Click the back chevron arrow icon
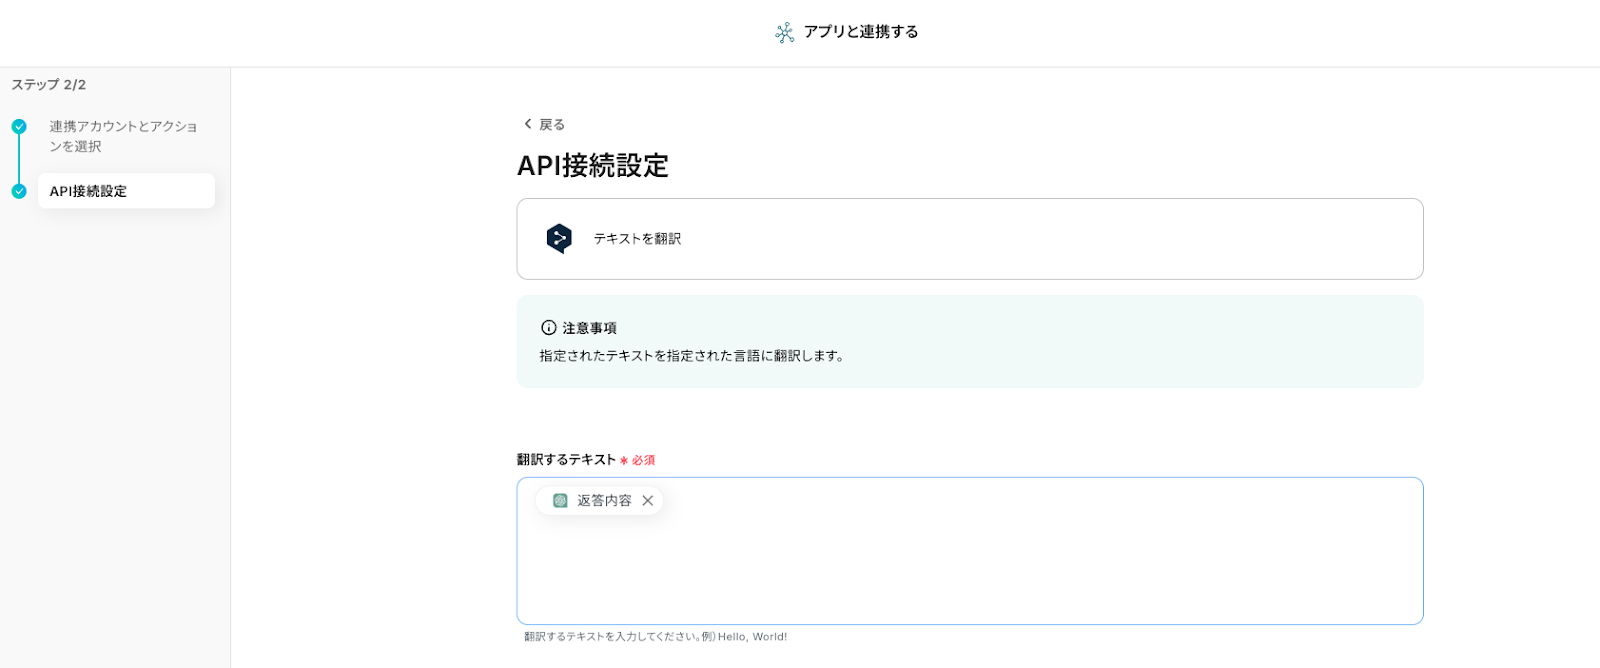This screenshot has height=668, width=1600. pos(528,124)
